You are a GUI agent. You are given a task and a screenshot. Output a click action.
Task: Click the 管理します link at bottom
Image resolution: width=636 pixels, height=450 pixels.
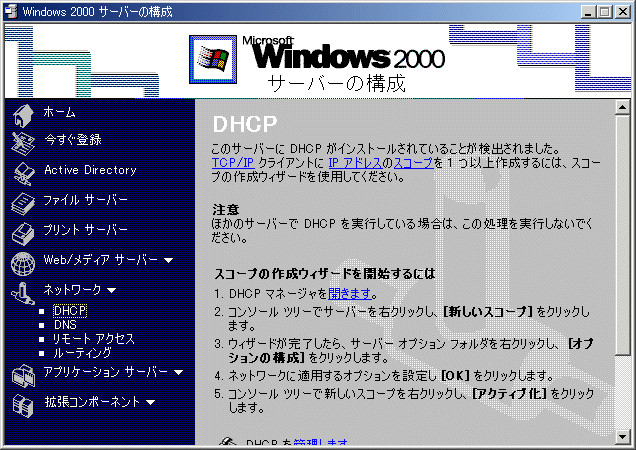[320, 442]
